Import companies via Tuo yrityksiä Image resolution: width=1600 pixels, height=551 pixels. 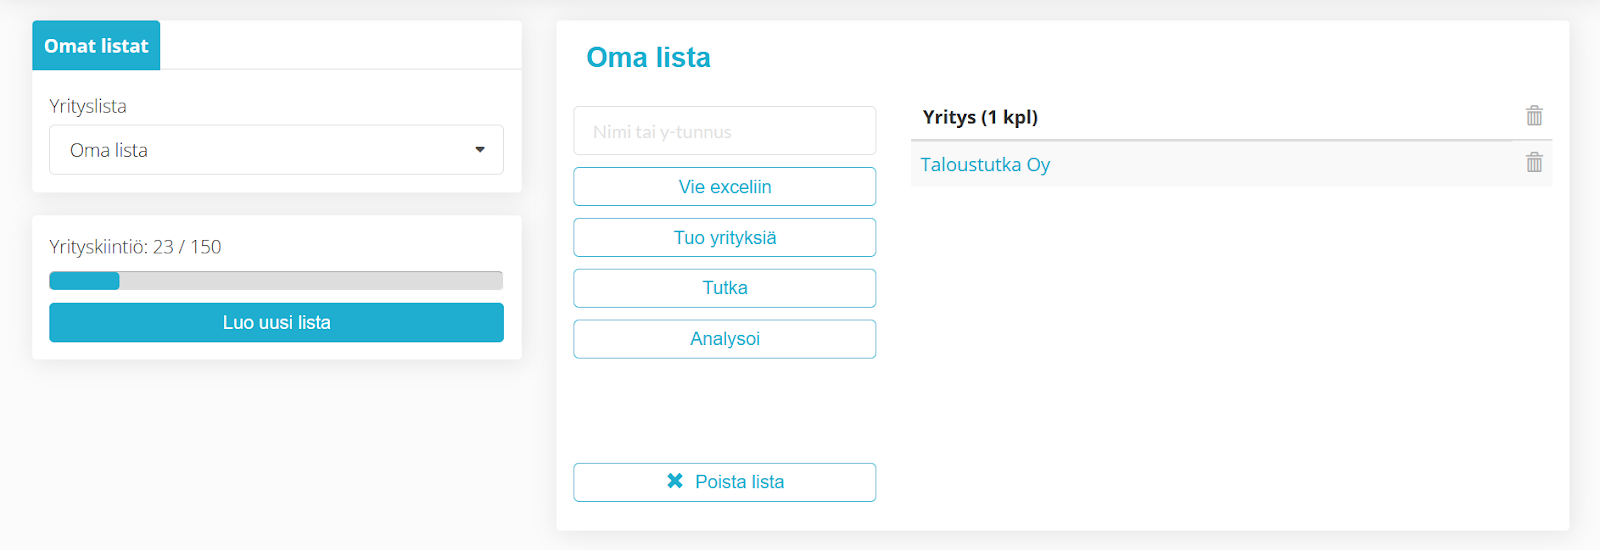pos(725,238)
